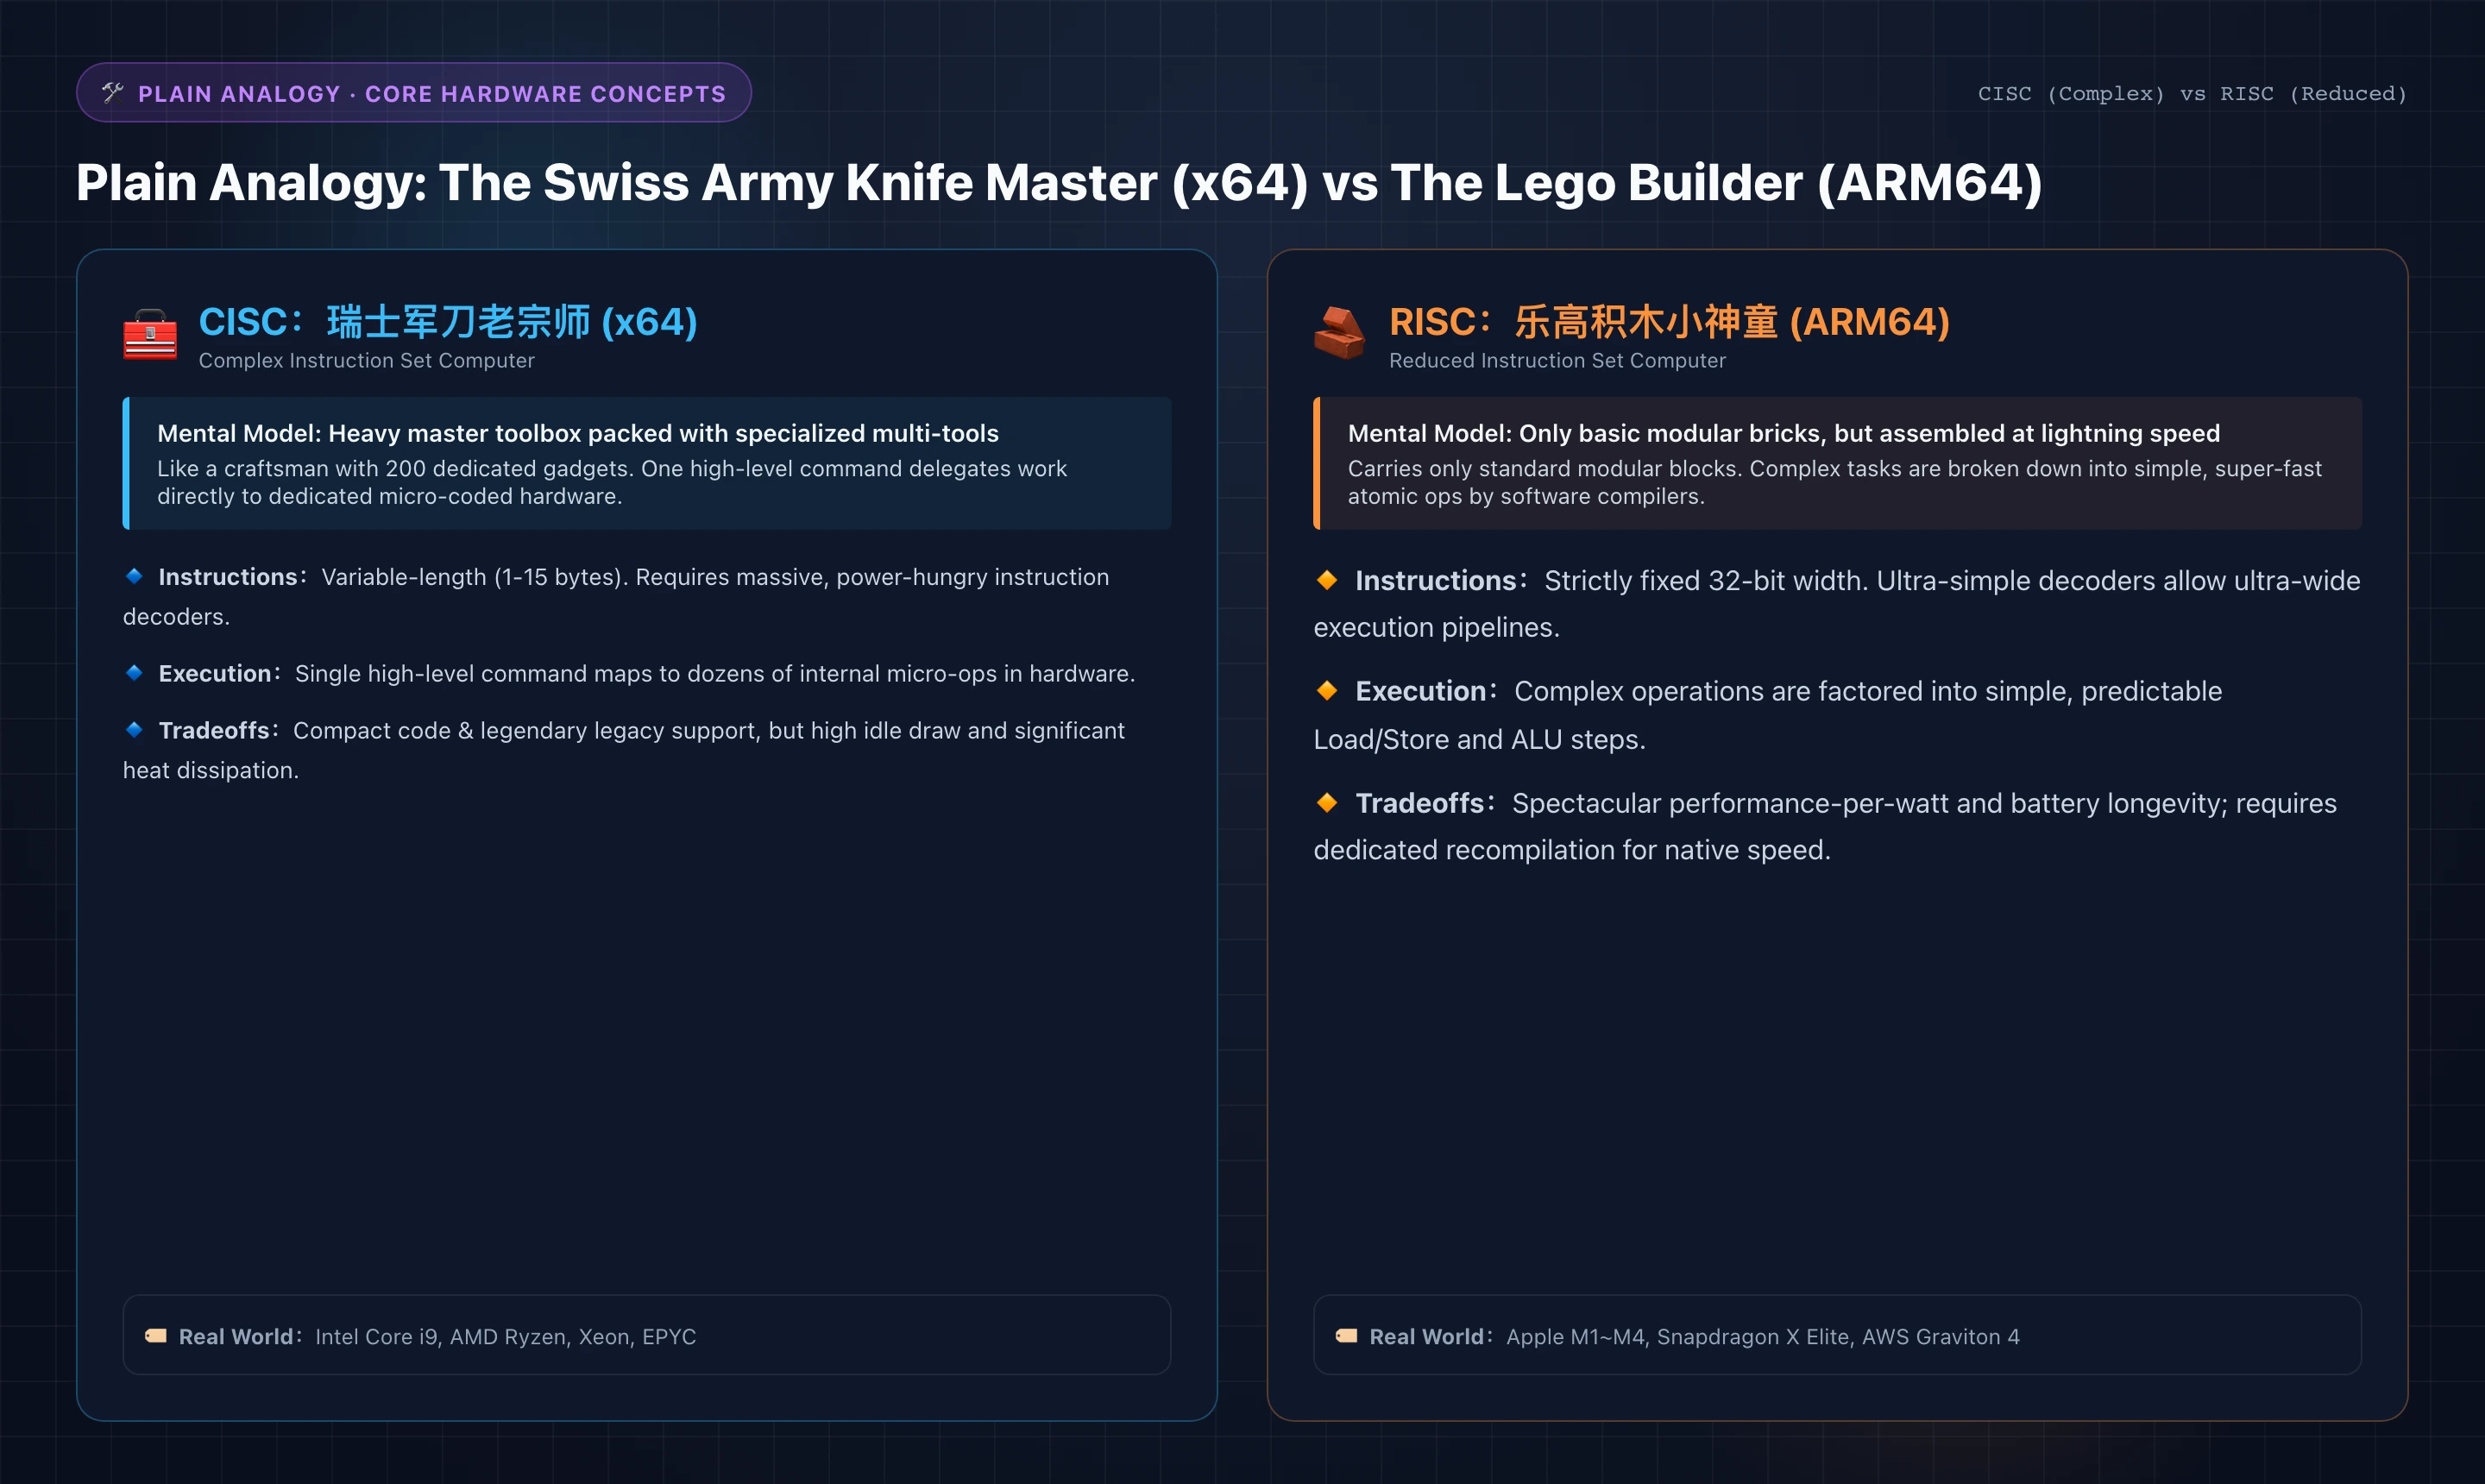The image size is (2485, 1484).
Task: Click the hammer-and-wrench icon in the top badge
Action: coord(113,93)
